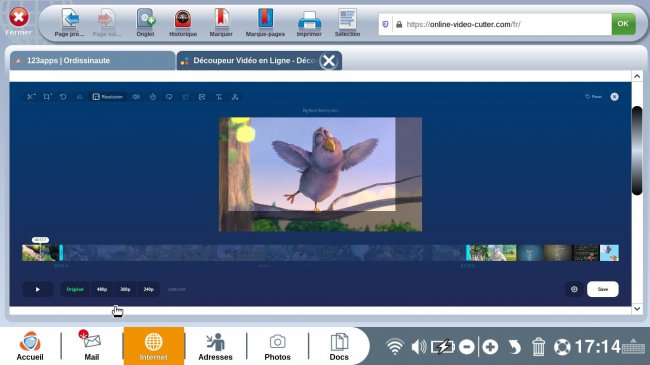Open the volume tool
Image resolution: width=650 pixels, height=365 pixels.
click(x=136, y=97)
